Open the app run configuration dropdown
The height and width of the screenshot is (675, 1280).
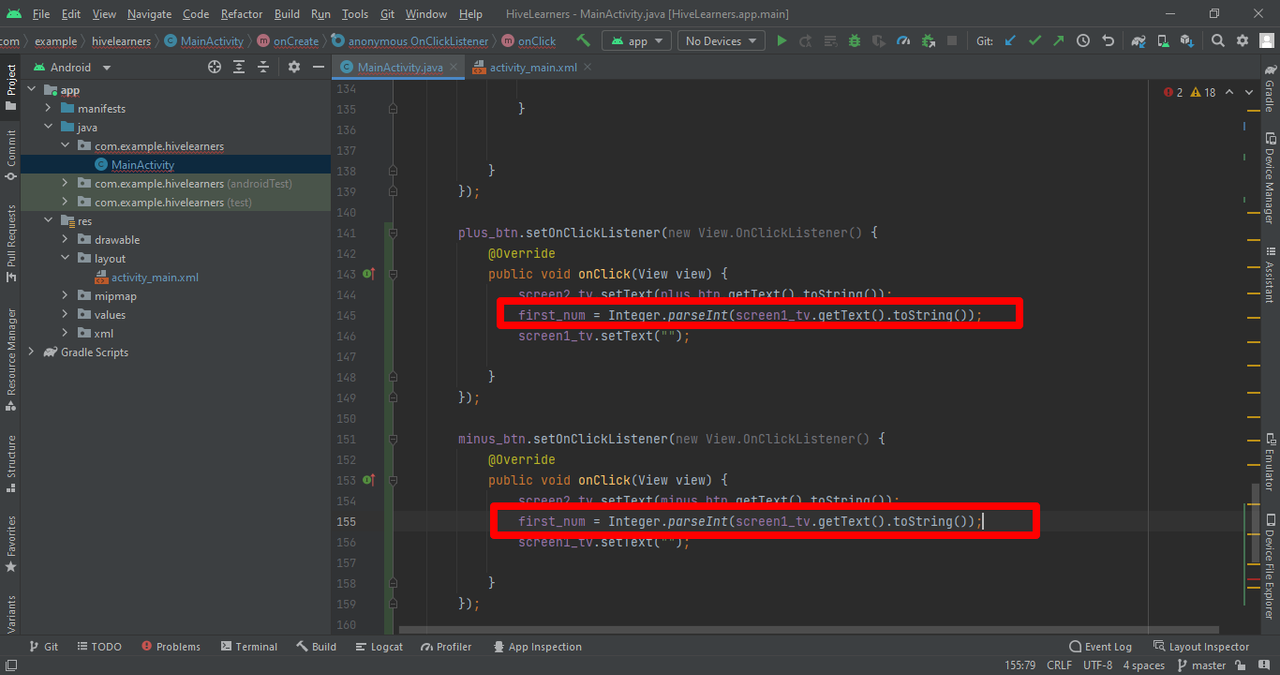(636, 41)
